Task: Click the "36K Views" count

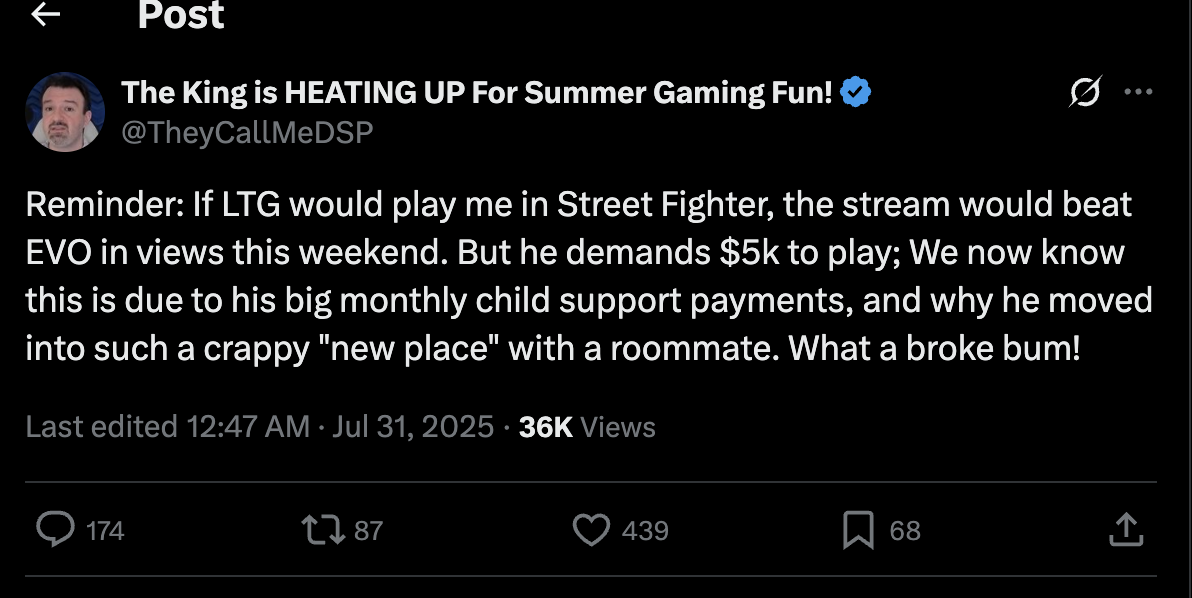Action: (x=587, y=427)
